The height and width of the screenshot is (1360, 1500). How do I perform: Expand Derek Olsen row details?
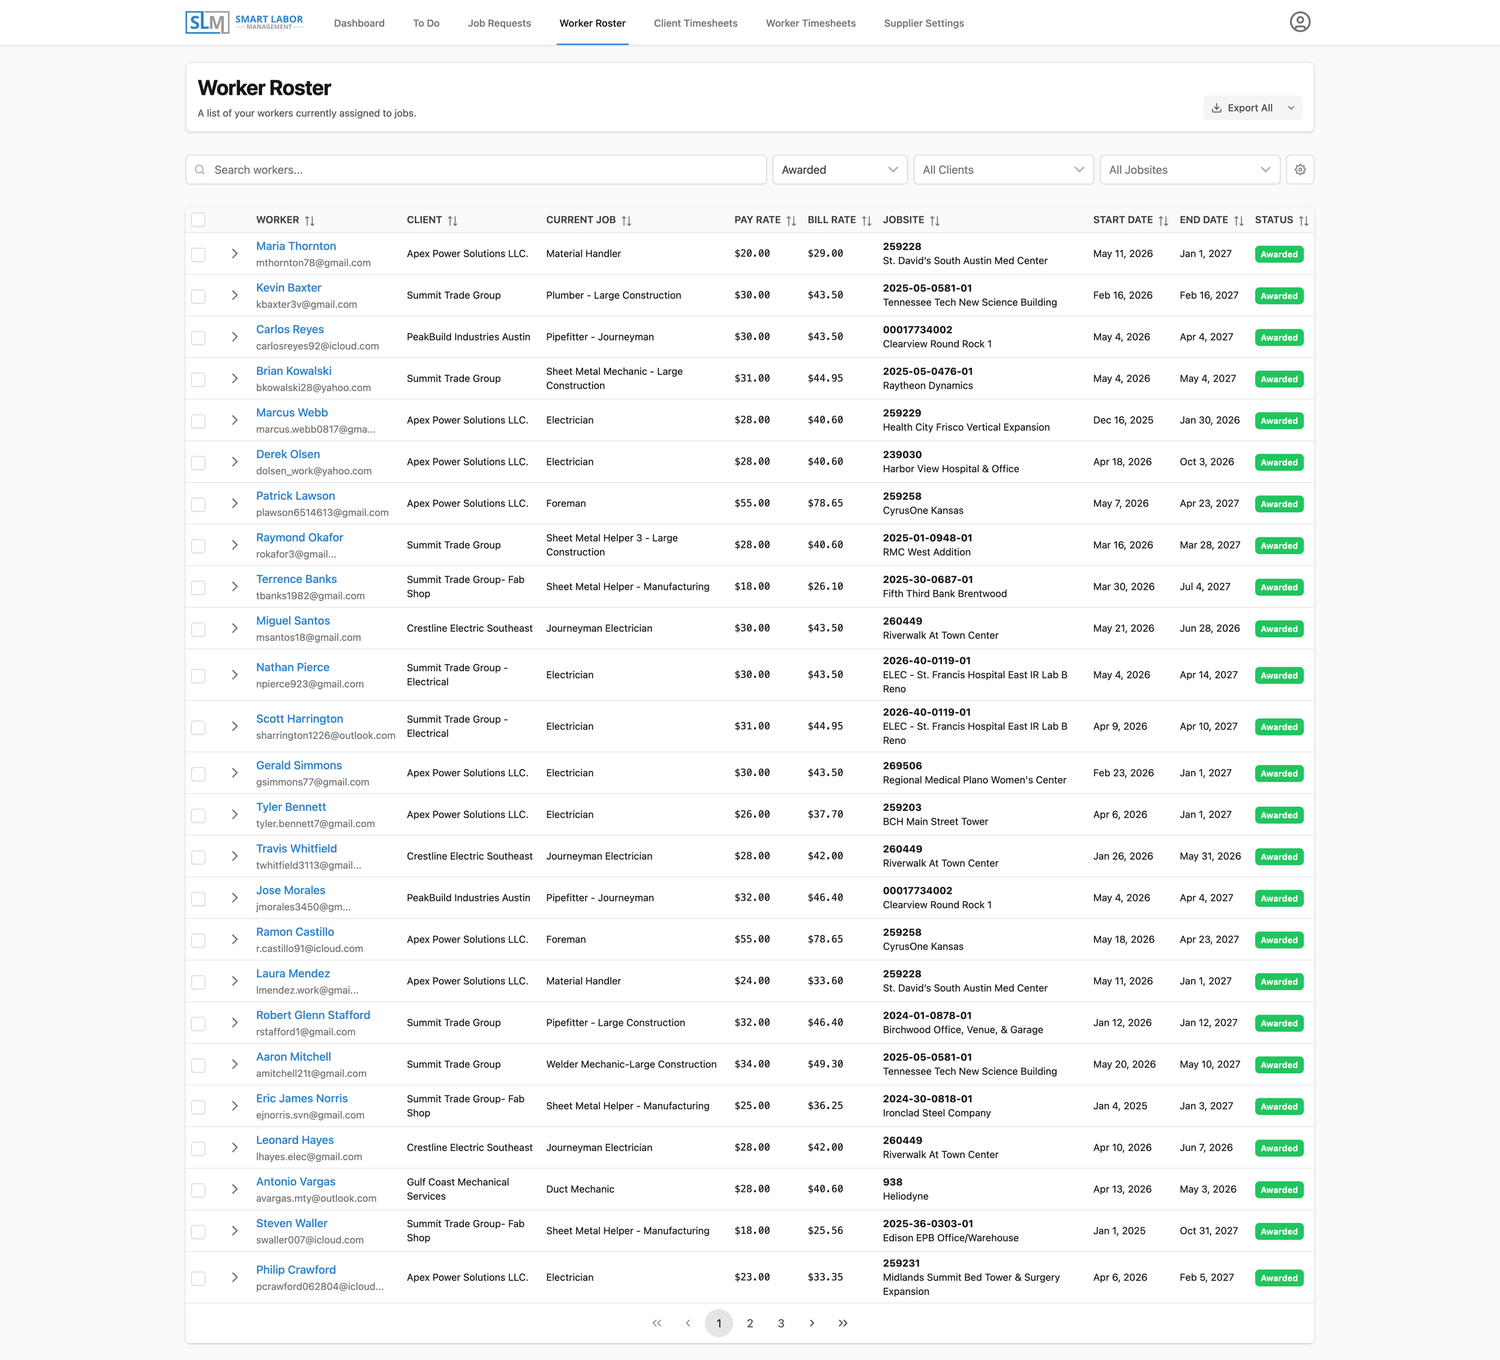[x=235, y=462]
